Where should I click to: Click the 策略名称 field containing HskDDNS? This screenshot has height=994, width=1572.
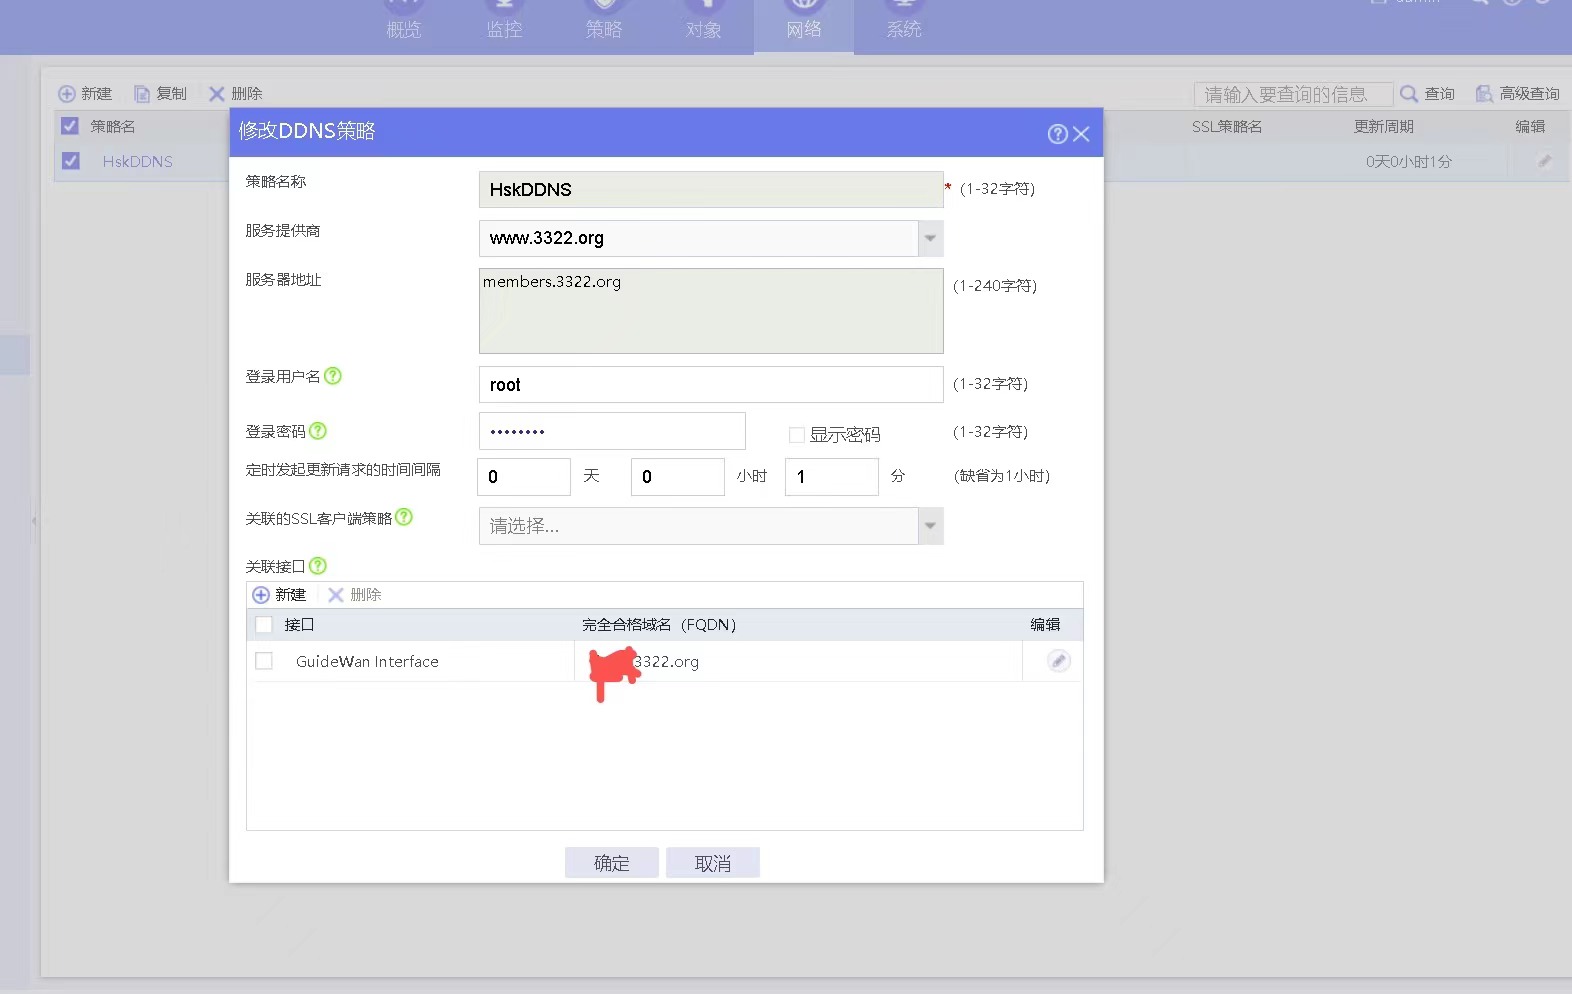711,190
